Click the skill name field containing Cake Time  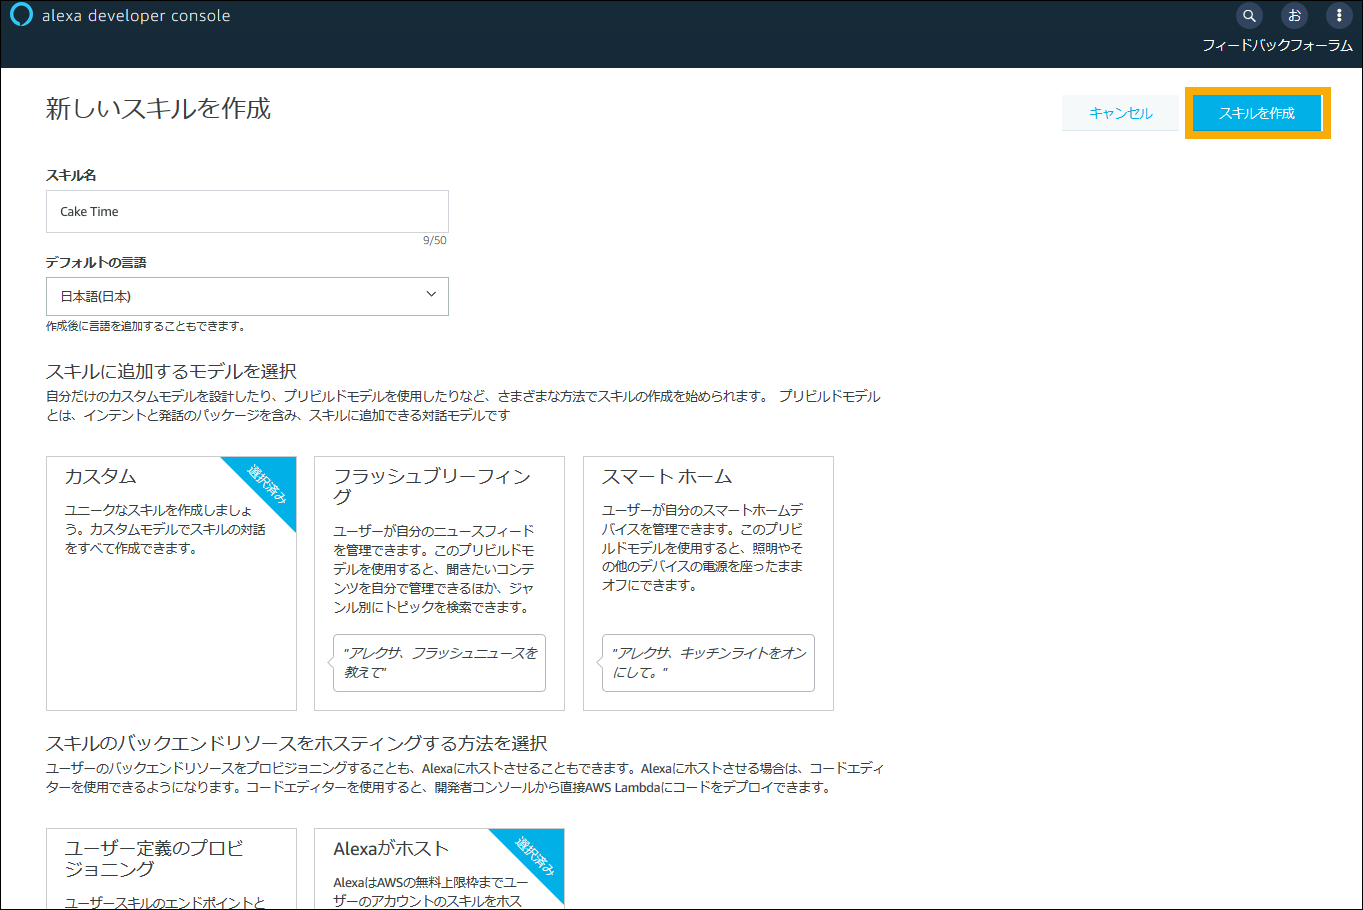click(247, 211)
